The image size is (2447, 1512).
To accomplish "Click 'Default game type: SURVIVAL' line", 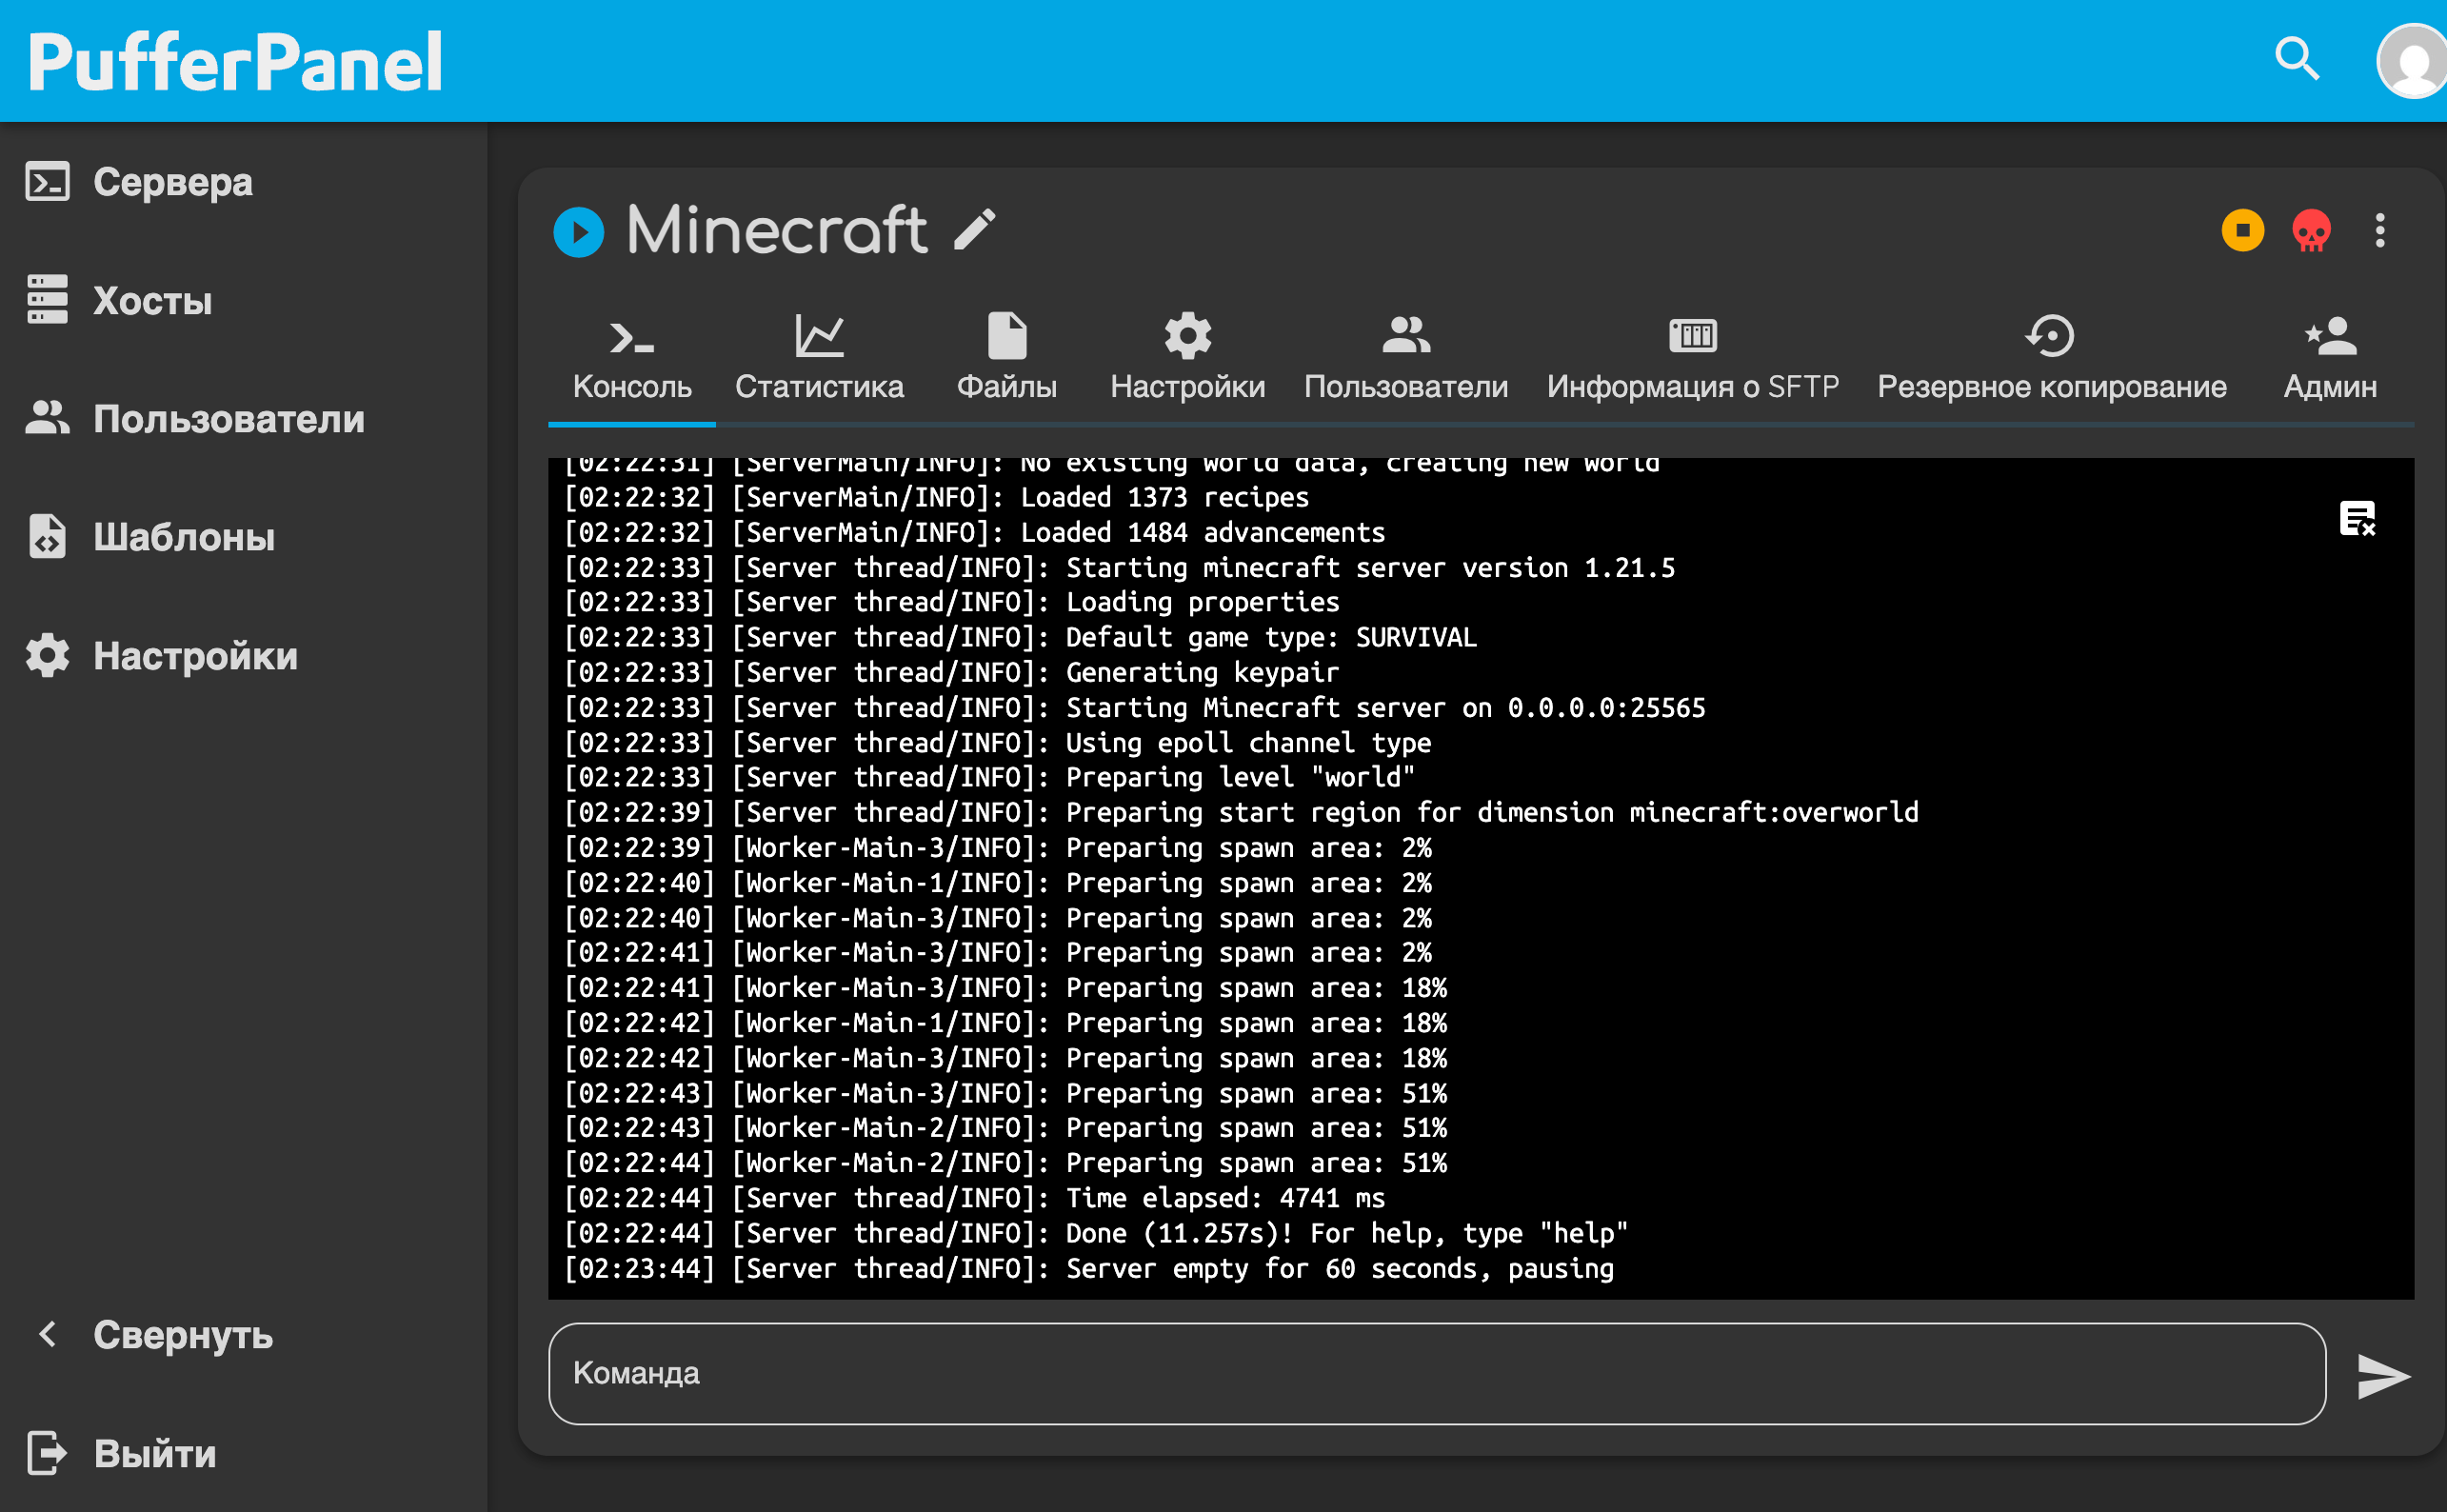I will (x=1020, y=637).
